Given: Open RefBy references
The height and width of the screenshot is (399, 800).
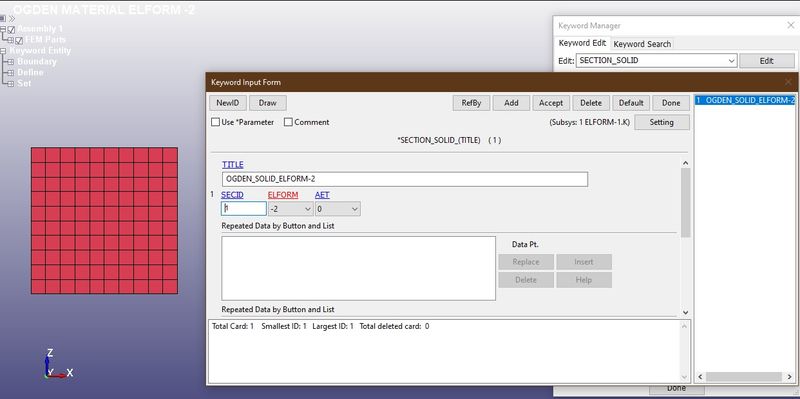Looking at the screenshot, I should 471,103.
